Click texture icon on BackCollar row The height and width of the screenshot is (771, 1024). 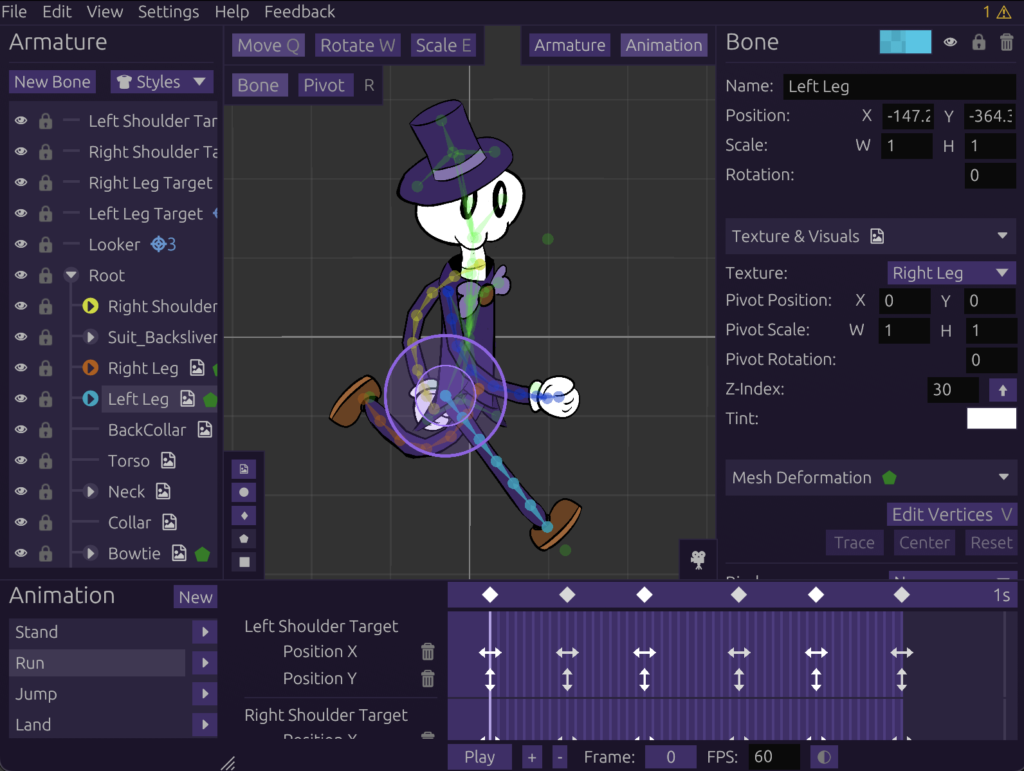[205, 429]
